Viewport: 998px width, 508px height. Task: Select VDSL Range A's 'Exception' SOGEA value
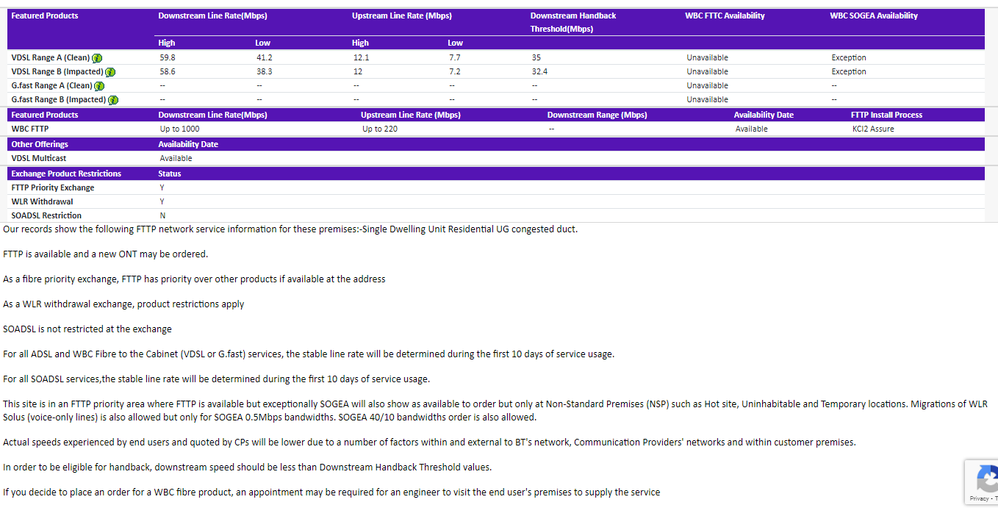pyautogui.click(x=849, y=58)
